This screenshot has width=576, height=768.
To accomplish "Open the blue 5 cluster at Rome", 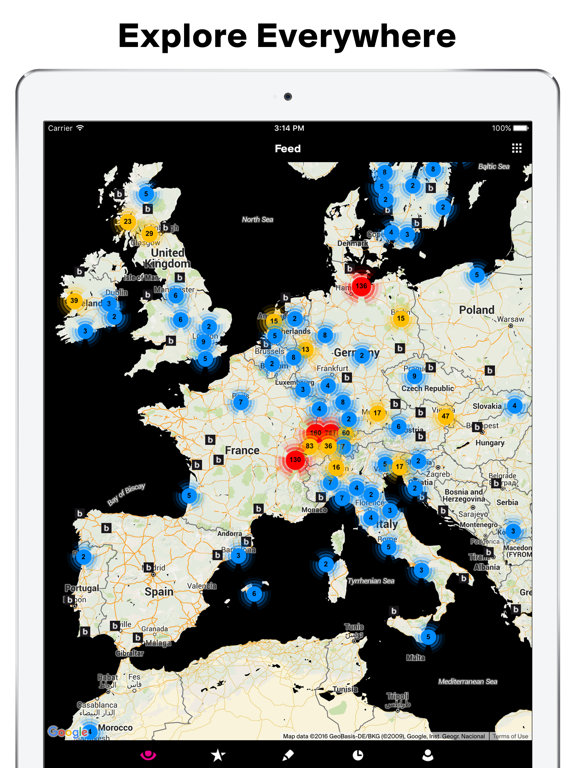I will tap(388, 547).
